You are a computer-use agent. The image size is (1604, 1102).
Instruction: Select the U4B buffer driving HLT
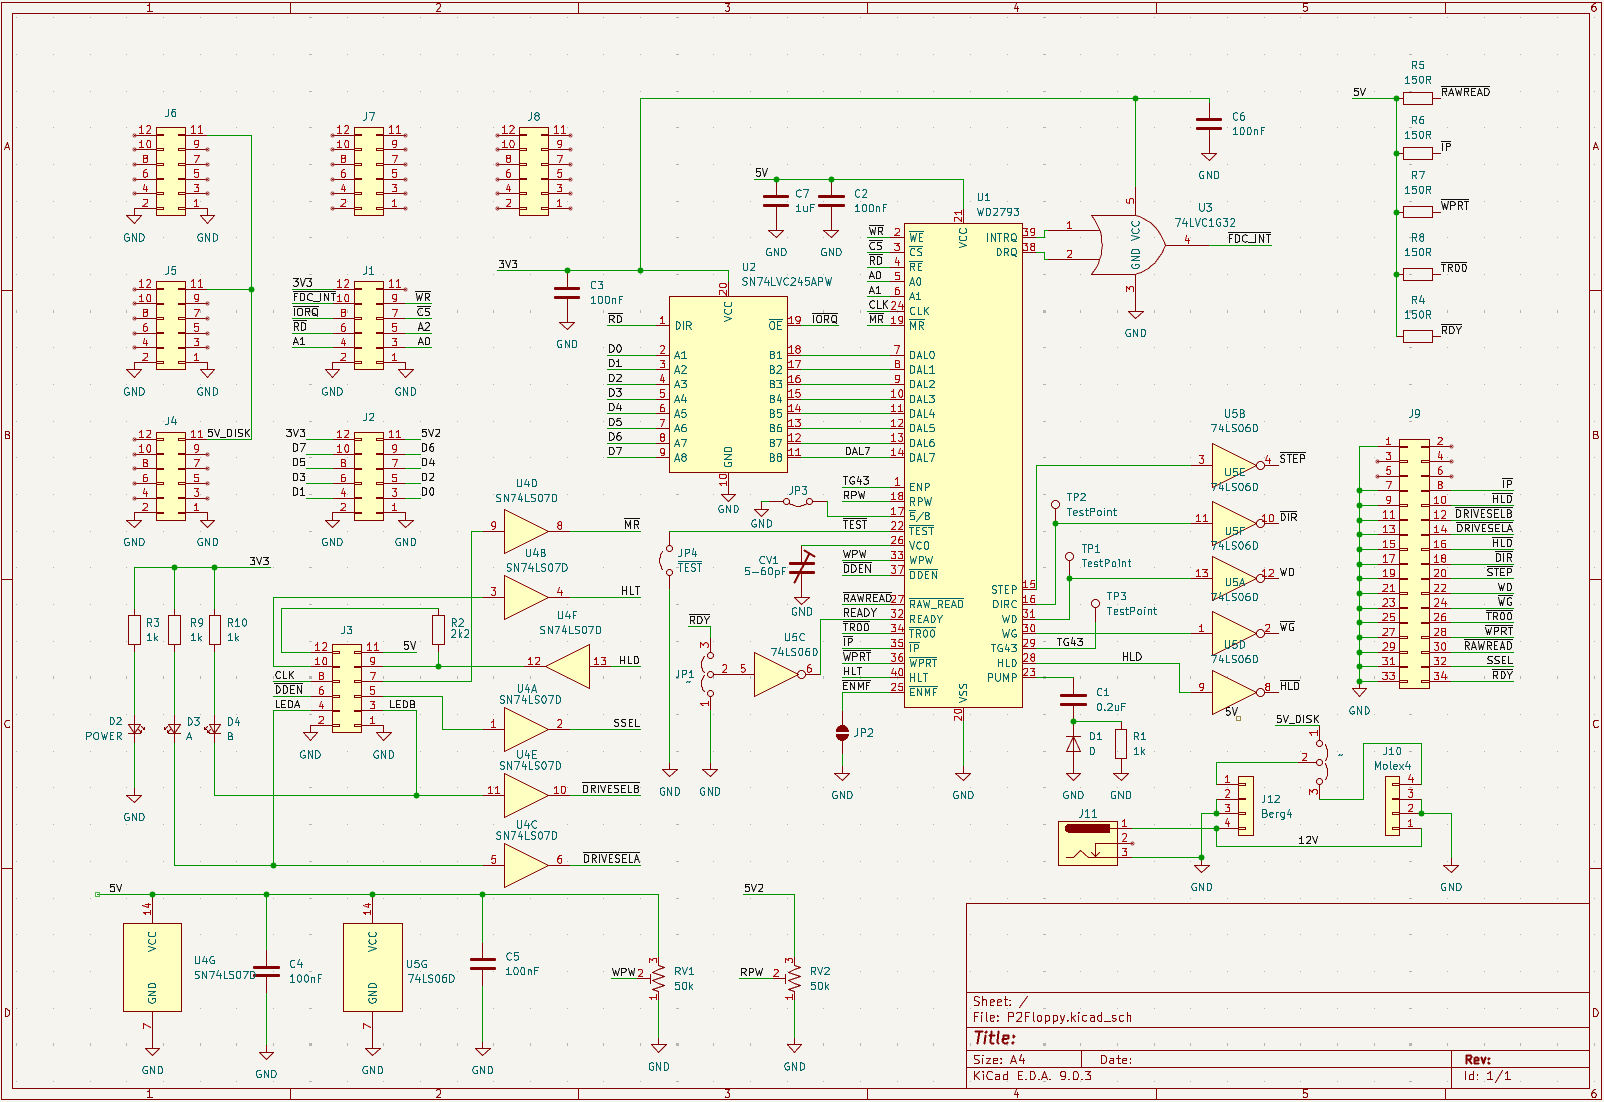coord(526,597)
